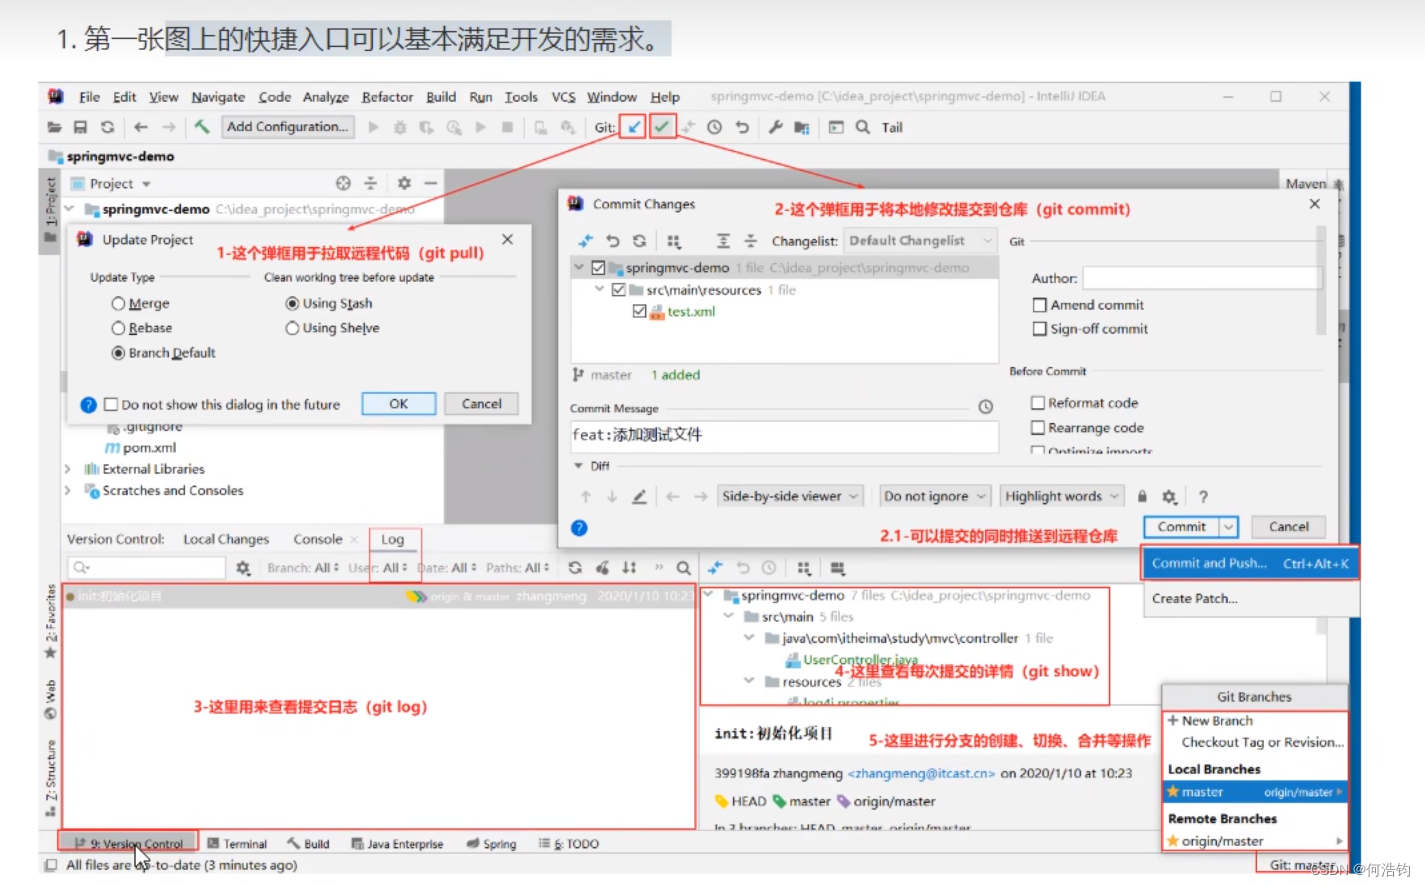
Task: Open Git Show History clock icon
Action: 714,127
